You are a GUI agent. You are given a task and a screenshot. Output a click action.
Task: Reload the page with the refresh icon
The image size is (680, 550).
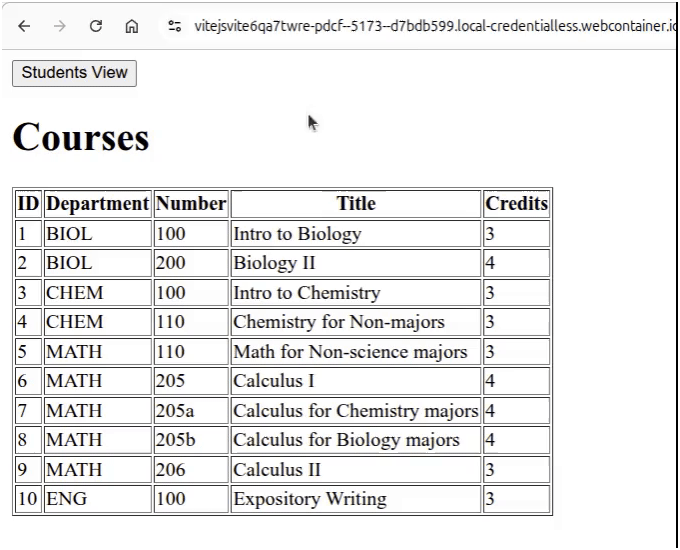coord(96,26)
